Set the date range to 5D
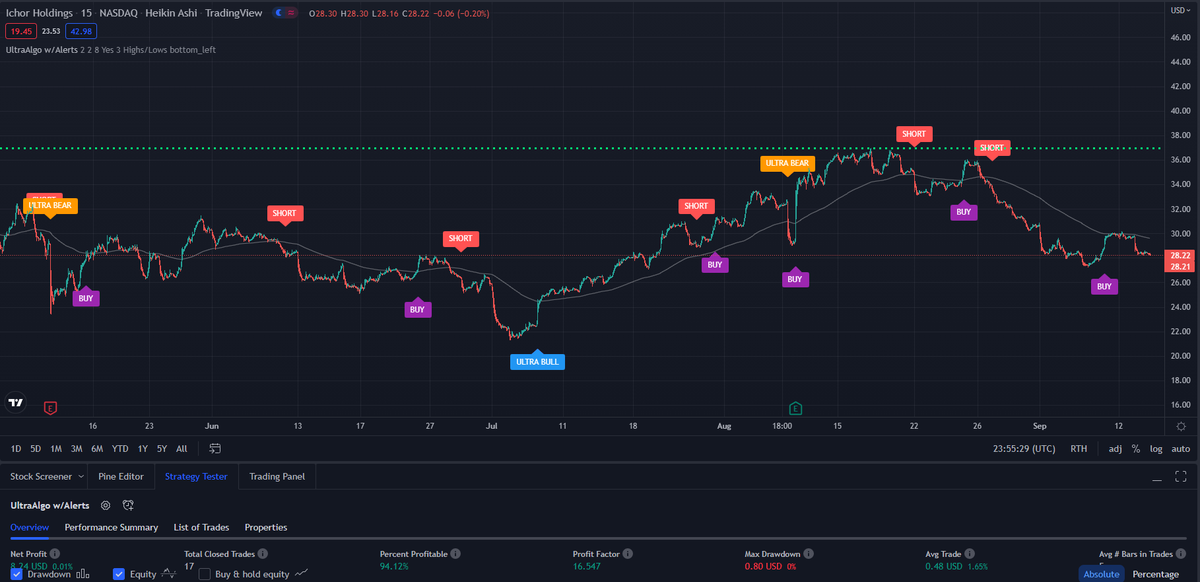 click(35, 449)
